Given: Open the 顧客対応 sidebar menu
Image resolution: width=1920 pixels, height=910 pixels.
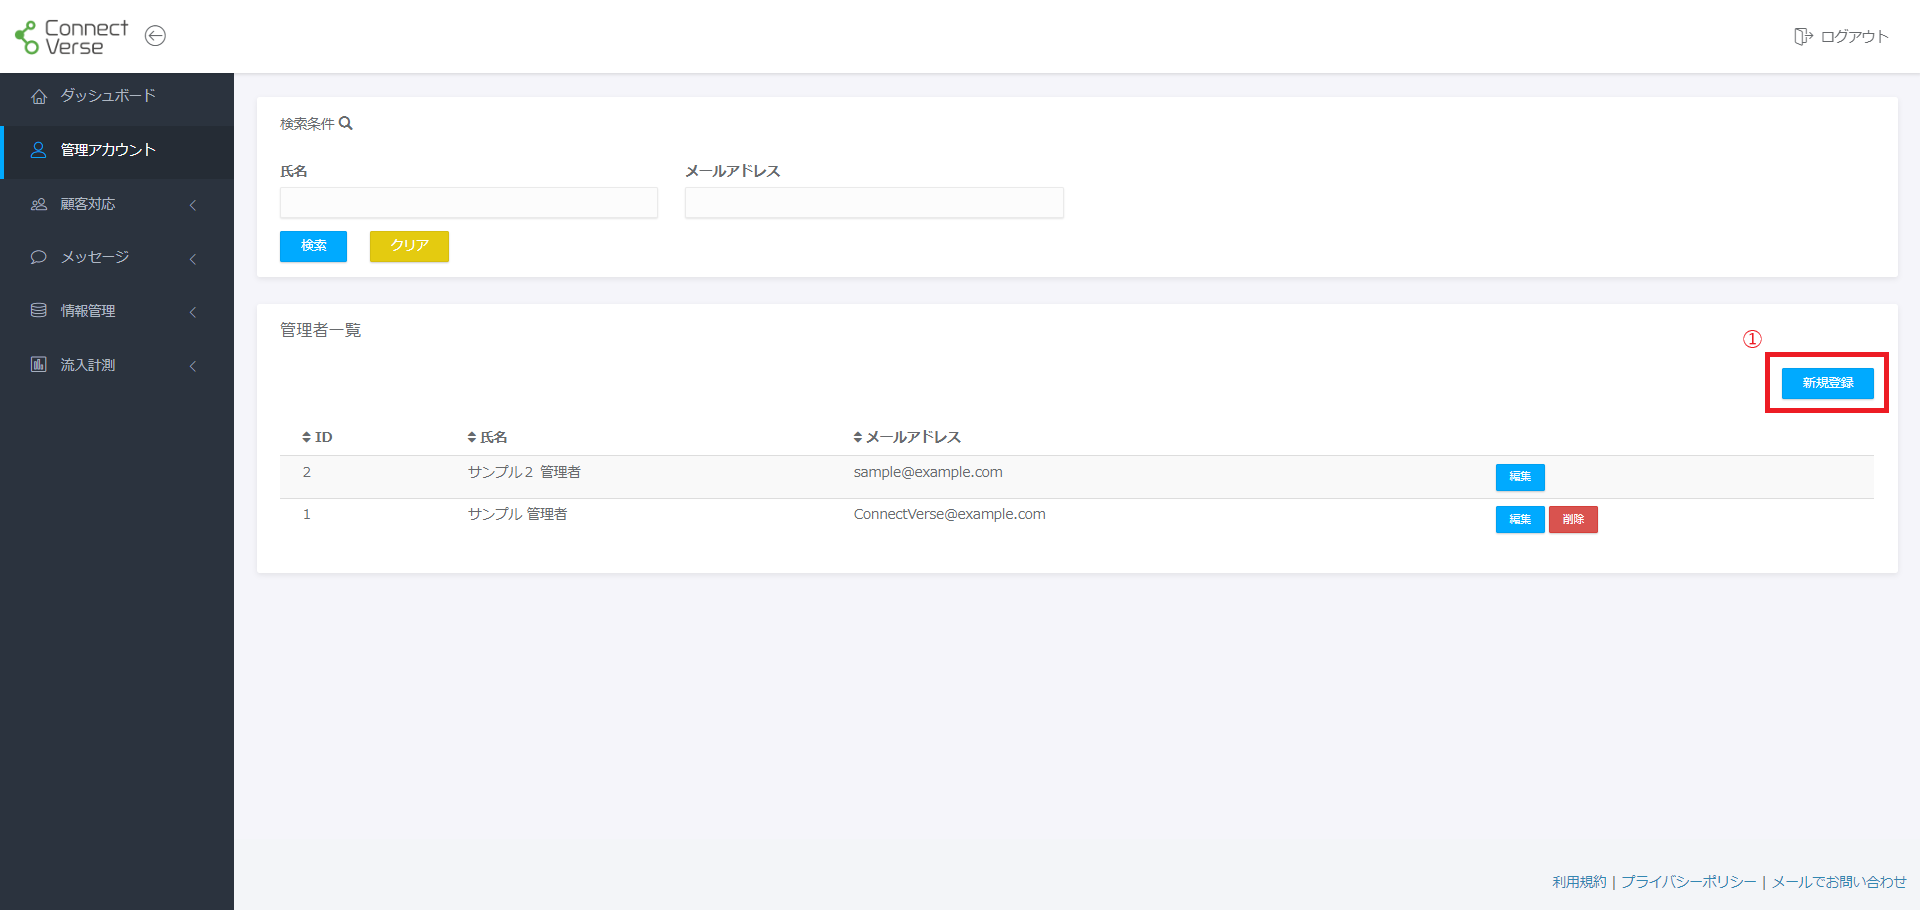Looking at the screenshot, I should (x=117, y=204).
